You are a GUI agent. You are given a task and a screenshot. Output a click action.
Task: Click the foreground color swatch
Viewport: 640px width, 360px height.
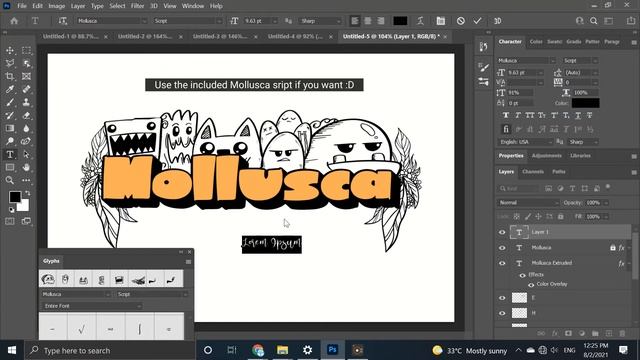15,197
